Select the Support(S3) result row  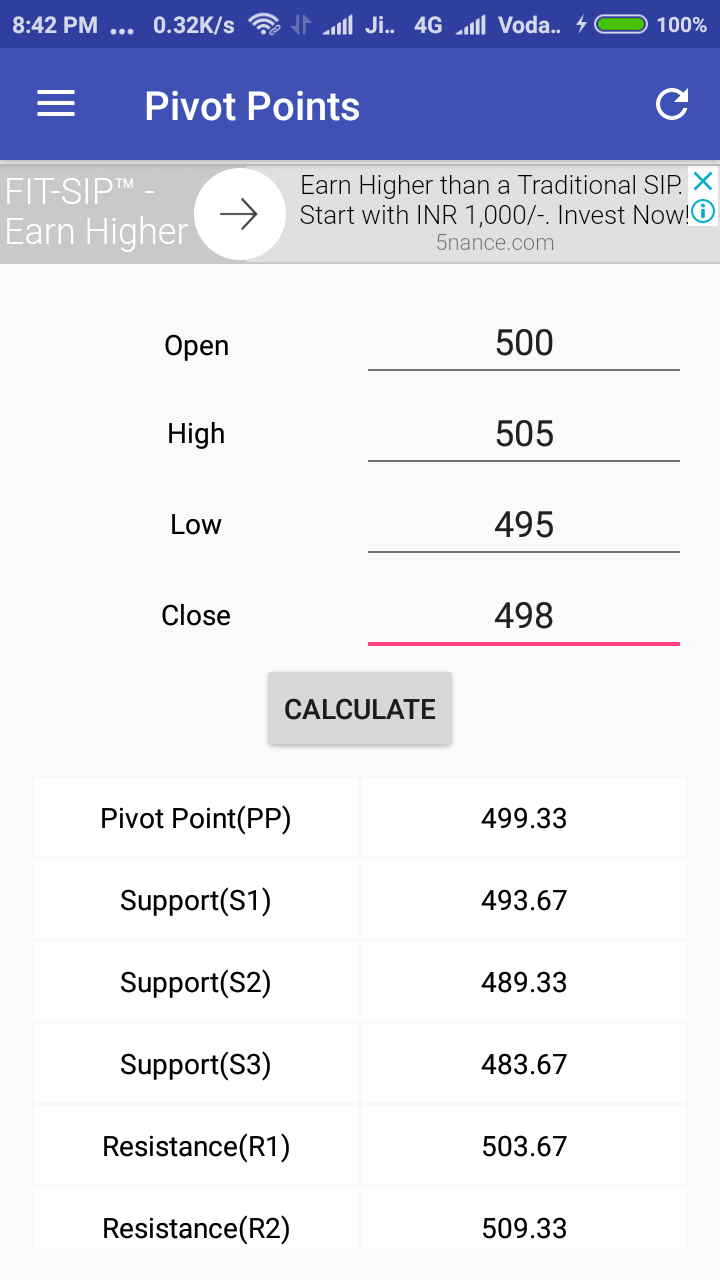click(360, 1064)
